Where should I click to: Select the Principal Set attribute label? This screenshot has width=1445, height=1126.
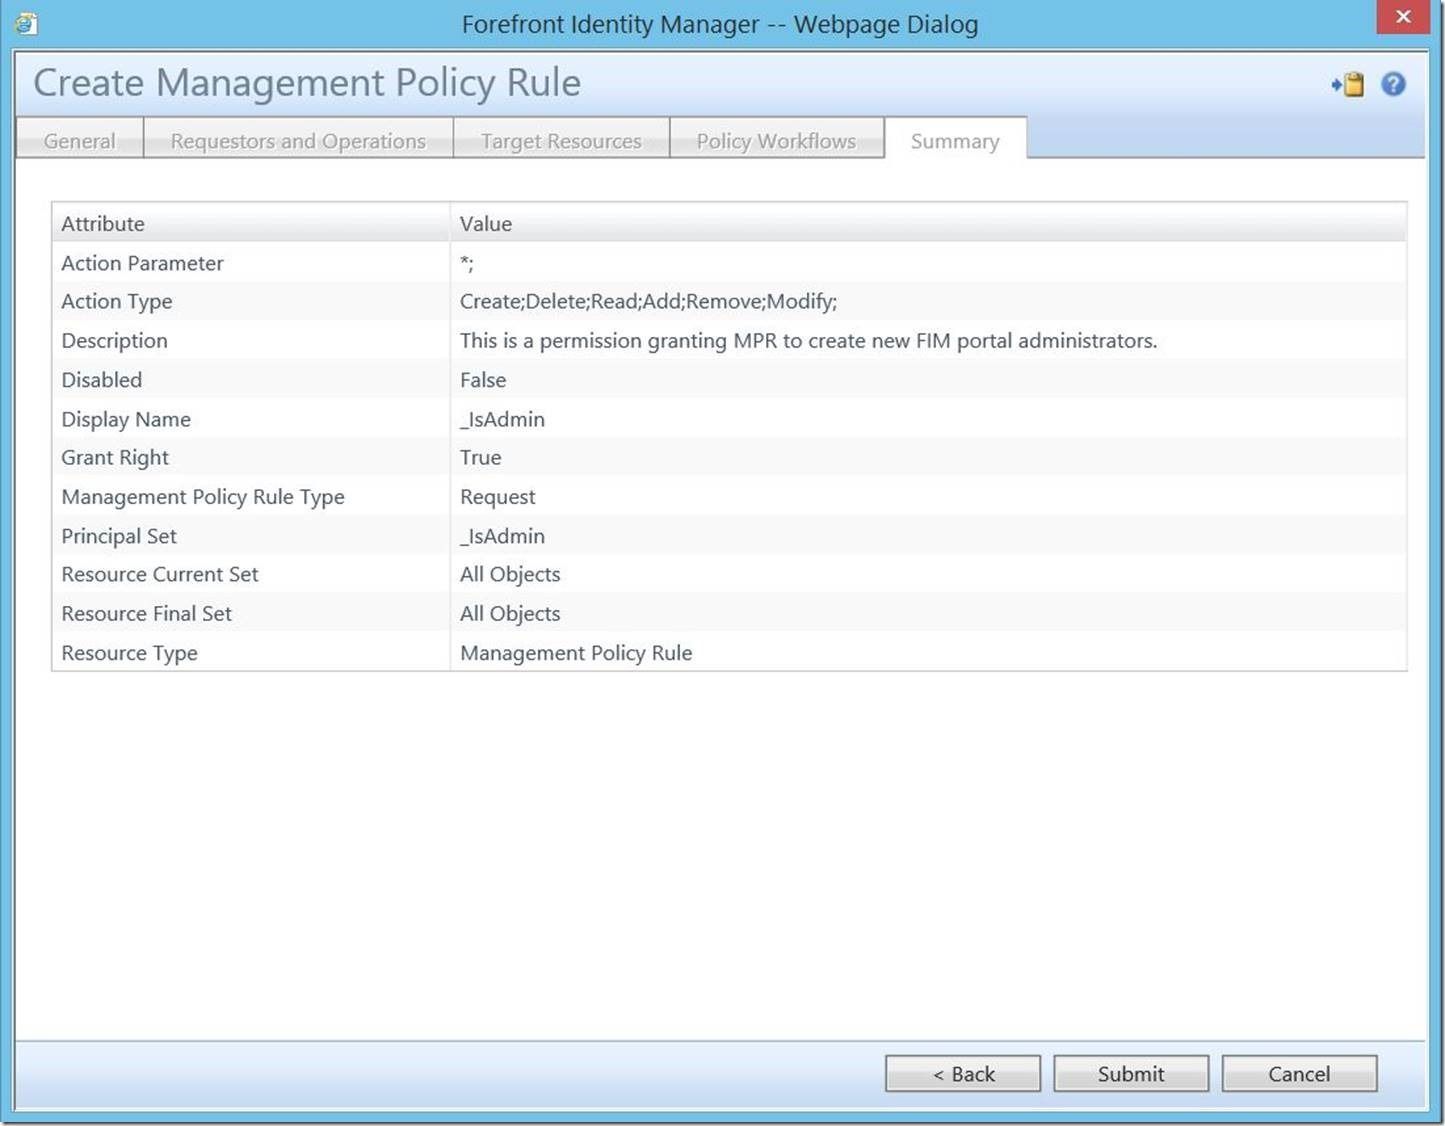(x=119, y=536)
